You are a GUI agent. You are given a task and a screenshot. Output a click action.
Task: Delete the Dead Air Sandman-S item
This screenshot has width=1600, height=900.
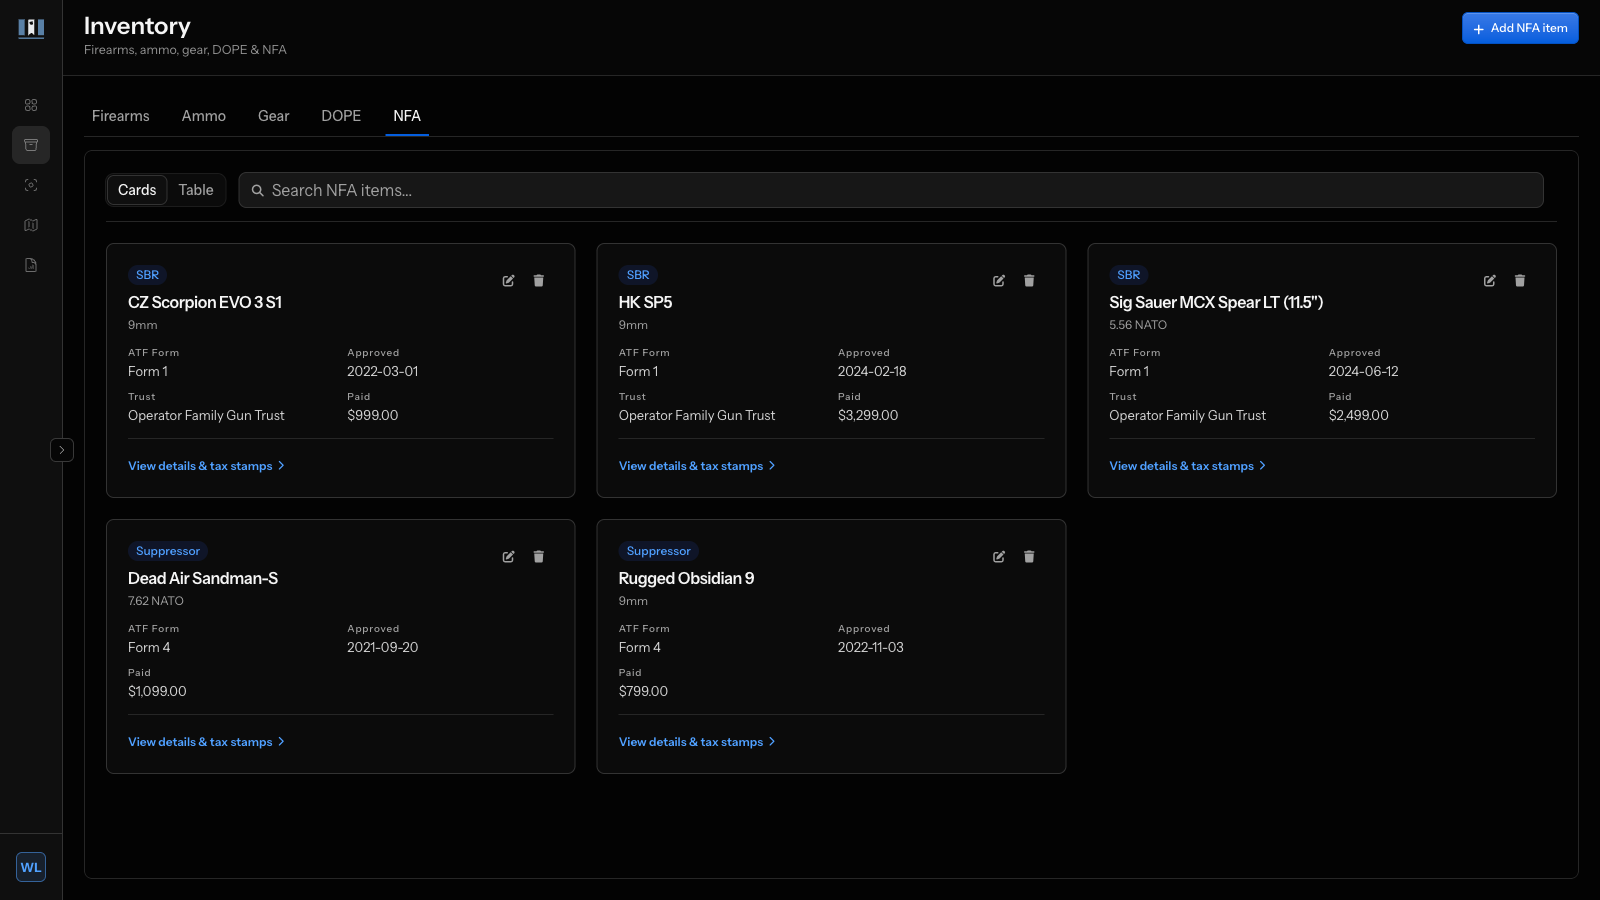[539, 557]
